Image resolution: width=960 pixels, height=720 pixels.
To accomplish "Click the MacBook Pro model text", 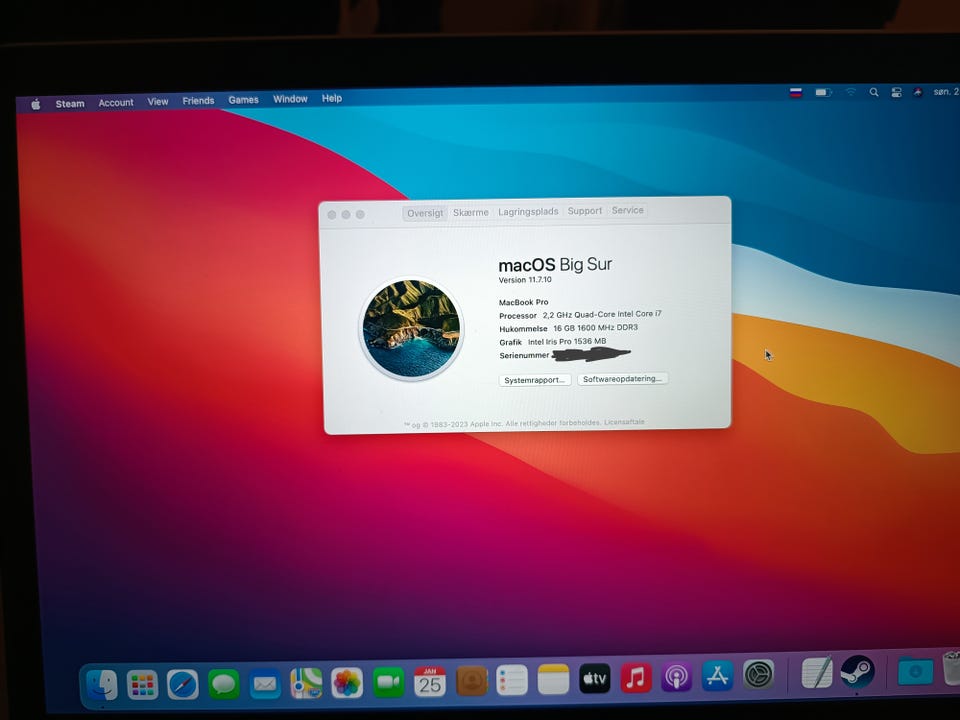I will click(x=523, y=302).
